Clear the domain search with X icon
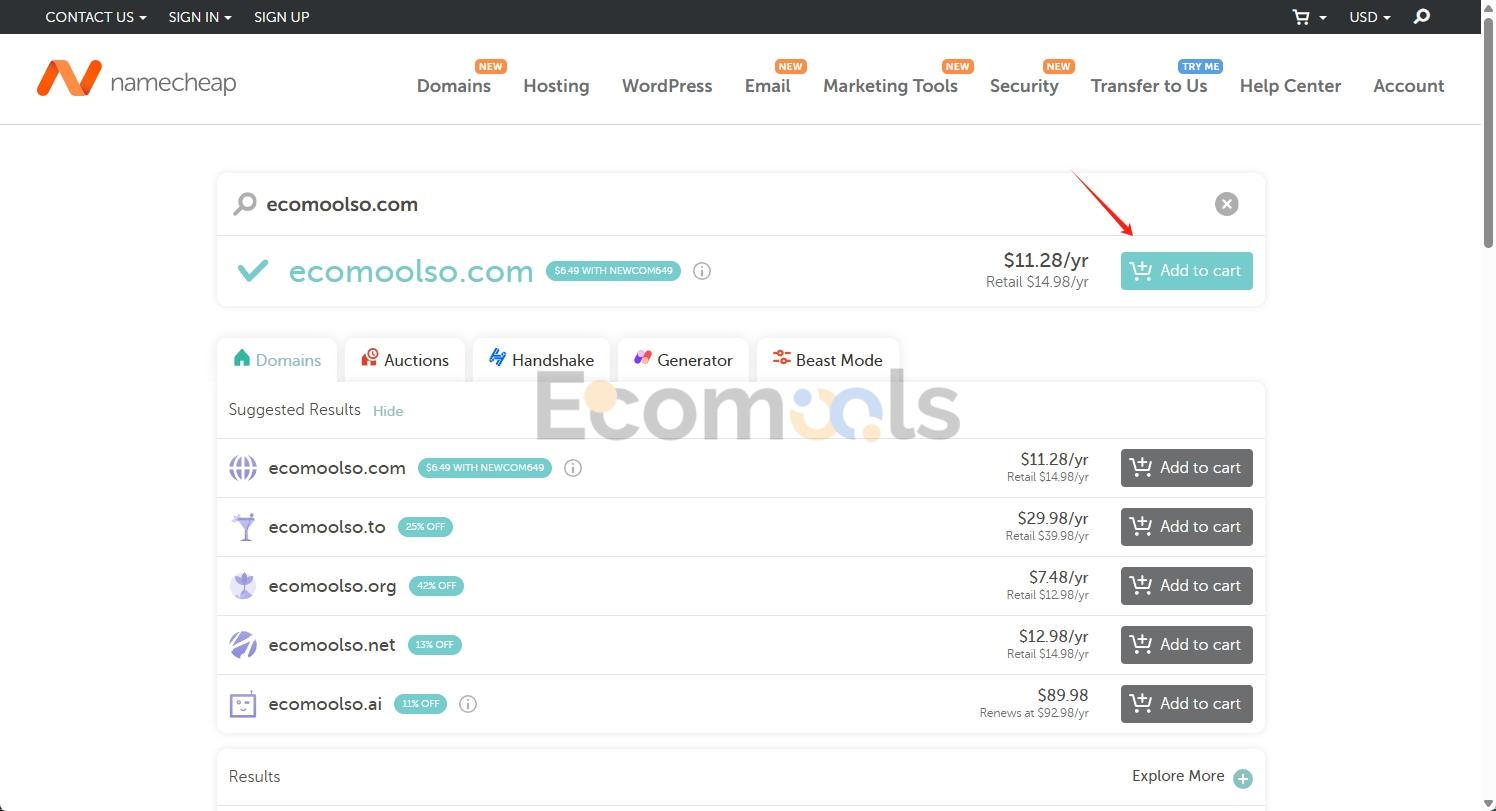1496x811 pixels. [x=1226, y=204]
